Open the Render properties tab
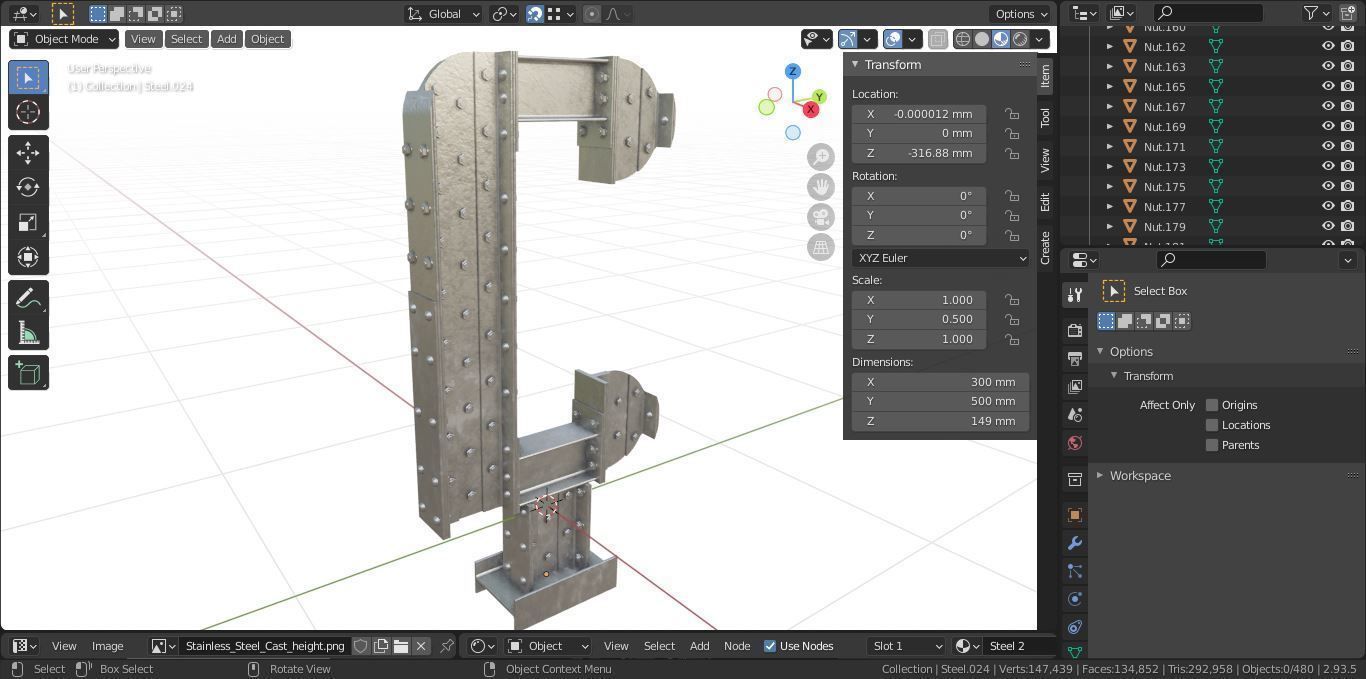1366x679 pixels. 1075,330
